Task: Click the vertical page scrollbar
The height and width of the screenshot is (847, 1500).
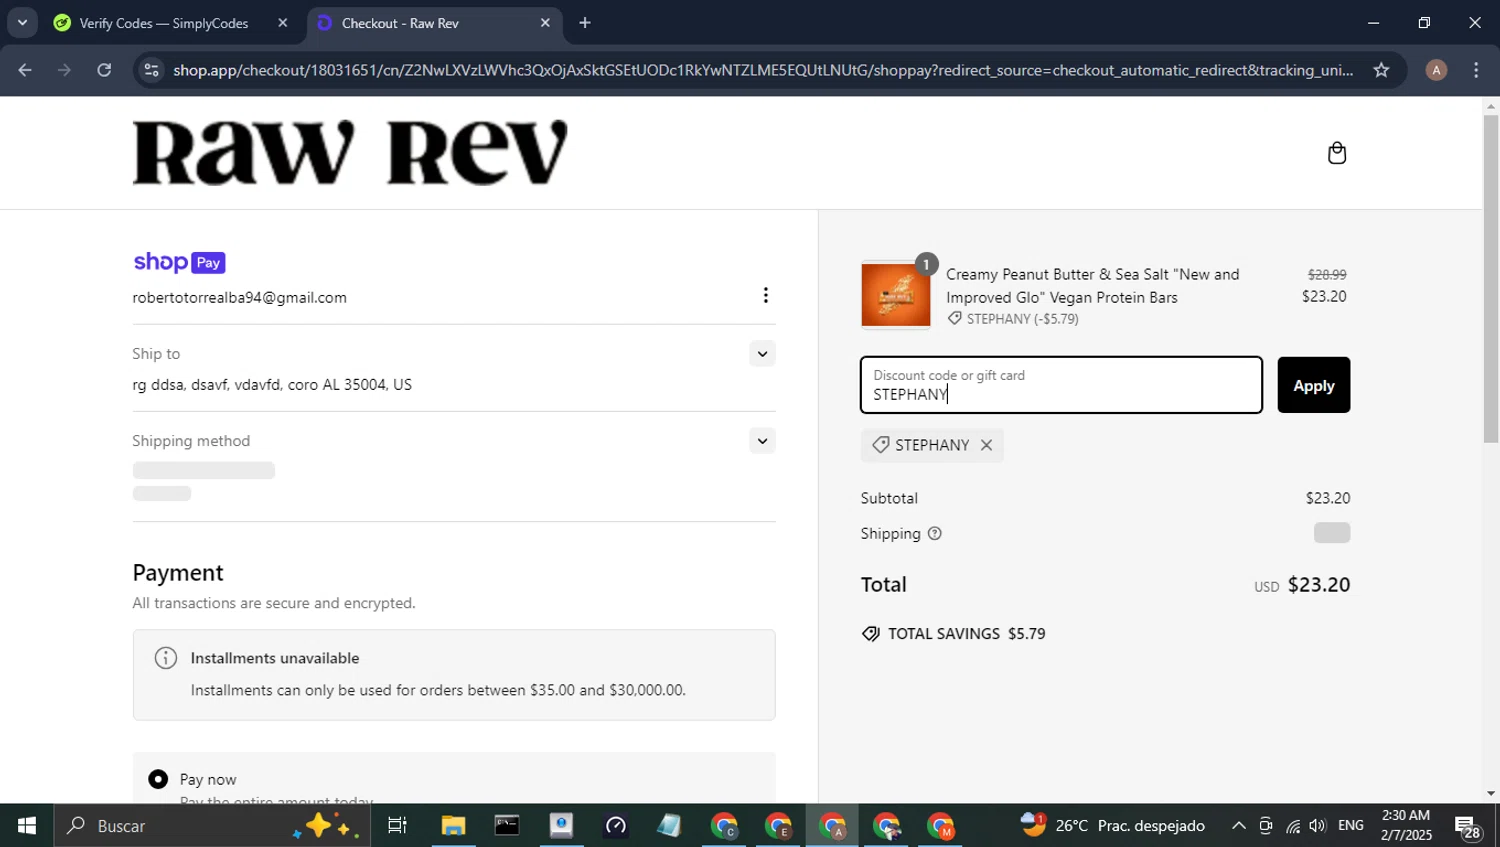Action: pos(1491,280)
